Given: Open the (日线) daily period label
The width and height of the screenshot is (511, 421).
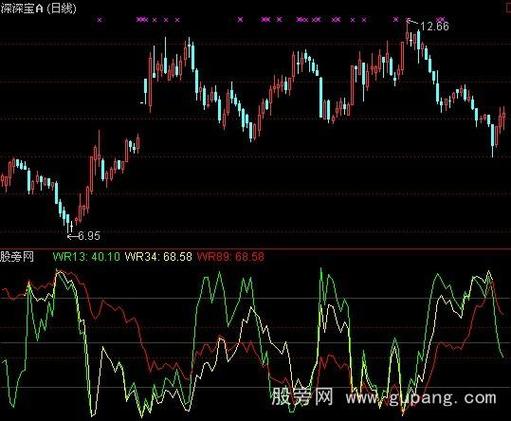Looking at the screenshot, I should point(61,8).
